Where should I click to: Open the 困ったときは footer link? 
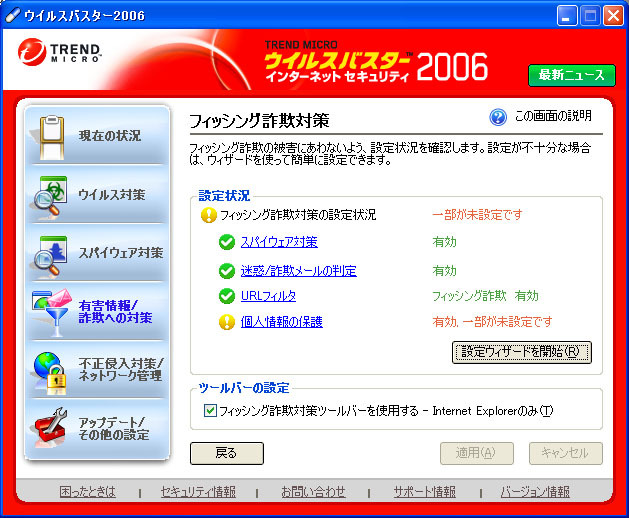[x=87, y=492]
